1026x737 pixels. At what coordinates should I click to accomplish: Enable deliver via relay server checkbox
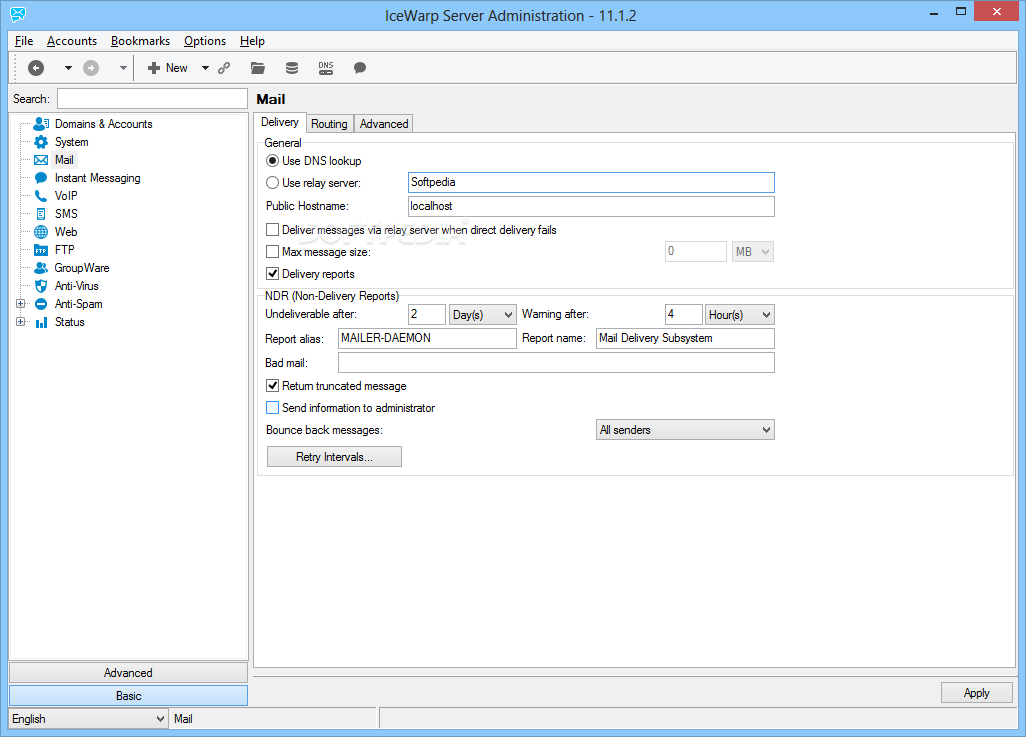click(272, 230)
